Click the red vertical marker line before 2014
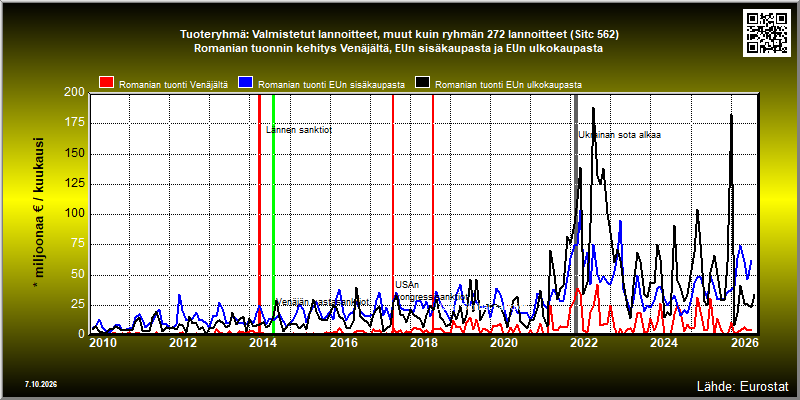Image resolution: width=800 pixels, height=400 pixels. [x=259, y=214]
